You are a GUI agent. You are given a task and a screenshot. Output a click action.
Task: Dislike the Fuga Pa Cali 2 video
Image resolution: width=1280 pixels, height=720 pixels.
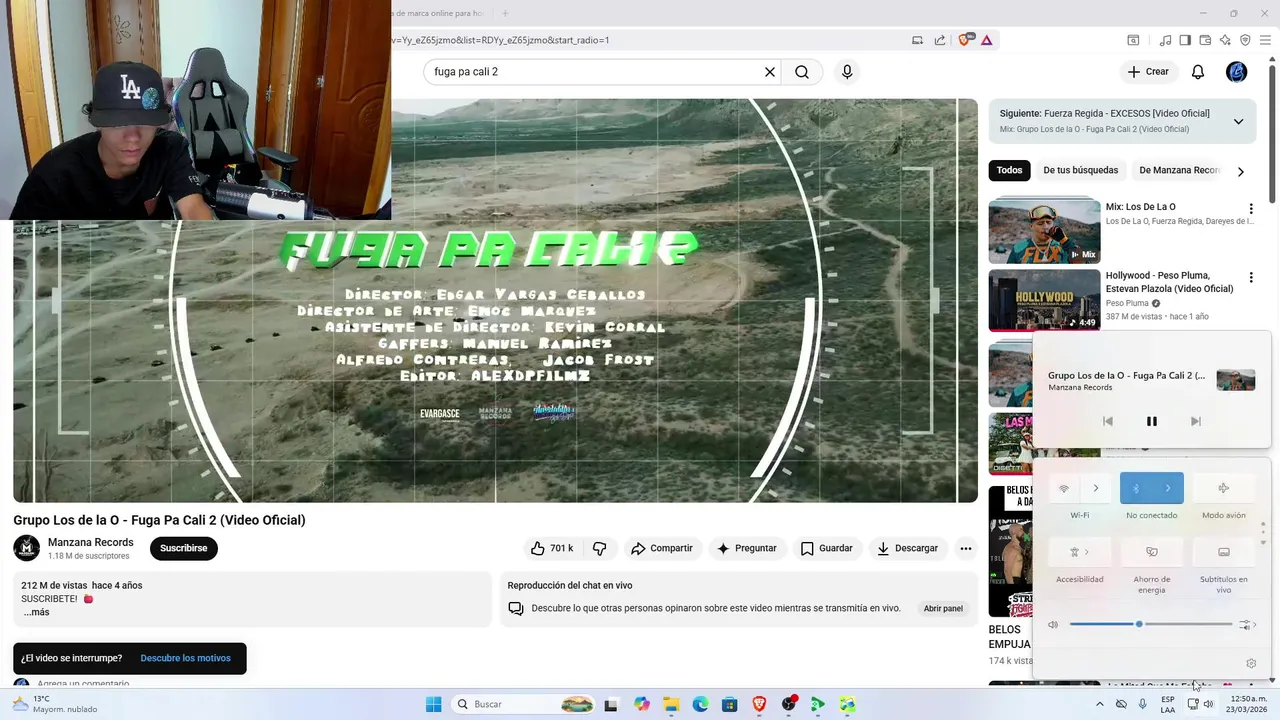tap(599, 548)
